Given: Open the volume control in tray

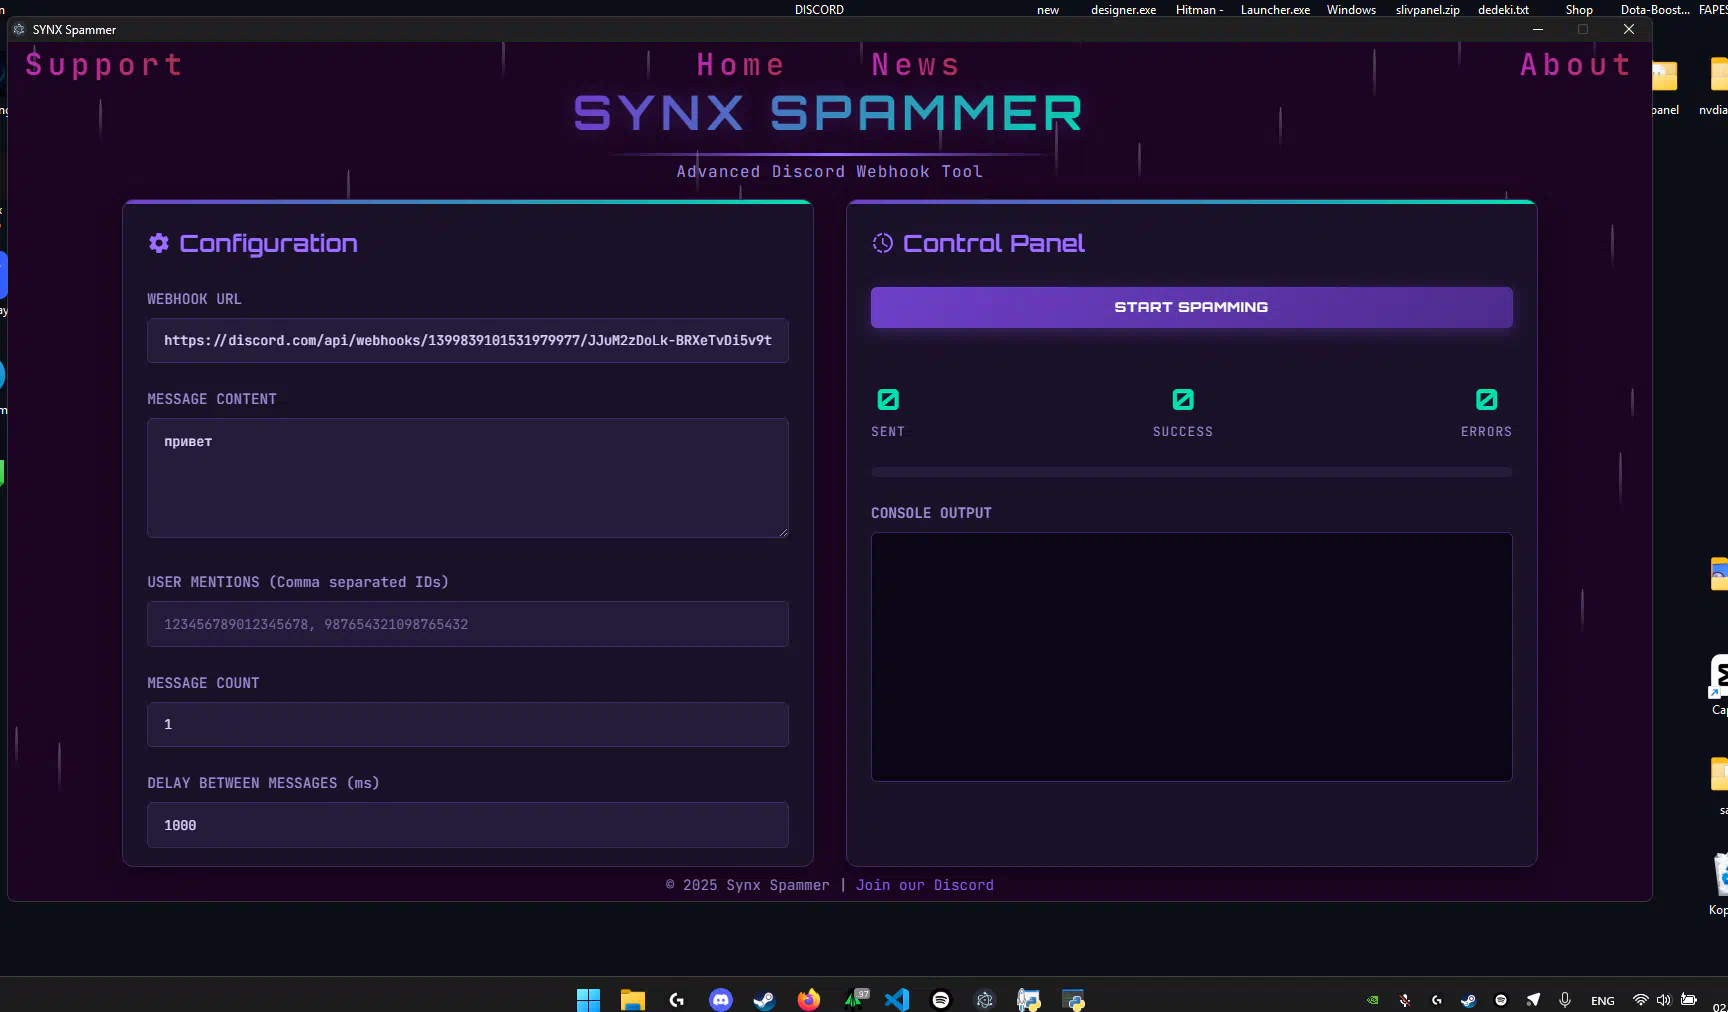Looking at the screenshot, I should (x=1664, y=1000).
